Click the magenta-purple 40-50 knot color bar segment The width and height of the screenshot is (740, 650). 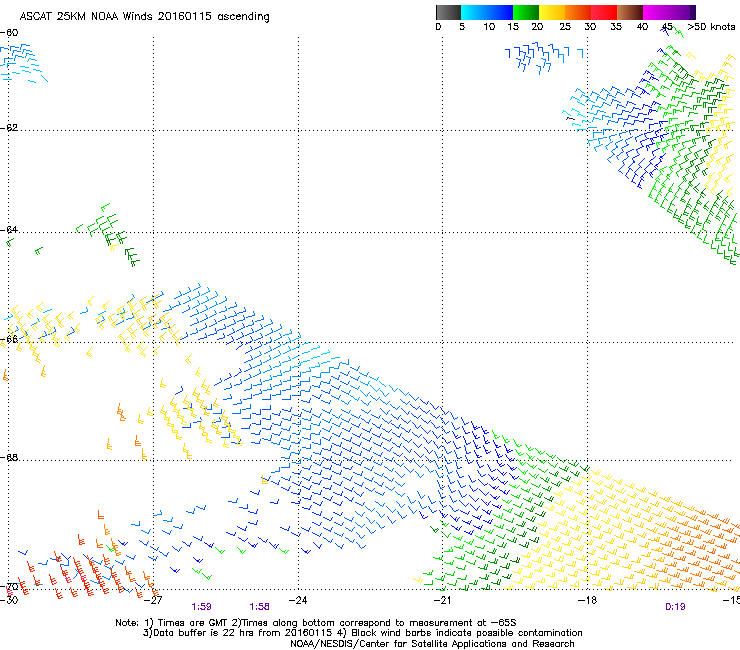pyautogui.click(x=669, y=12)
